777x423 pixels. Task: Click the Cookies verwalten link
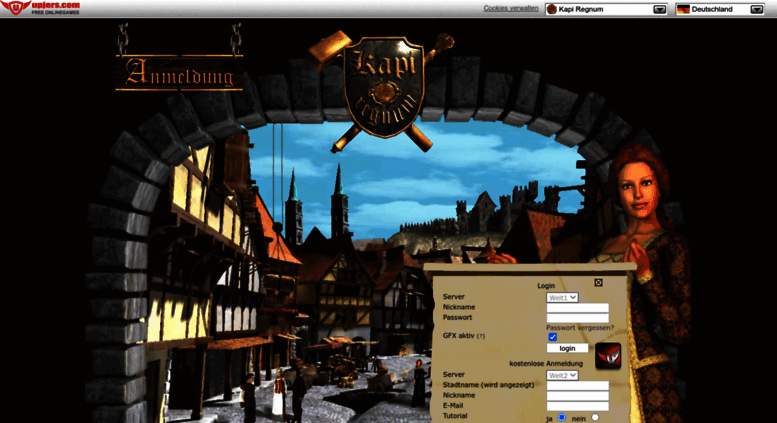511,8
